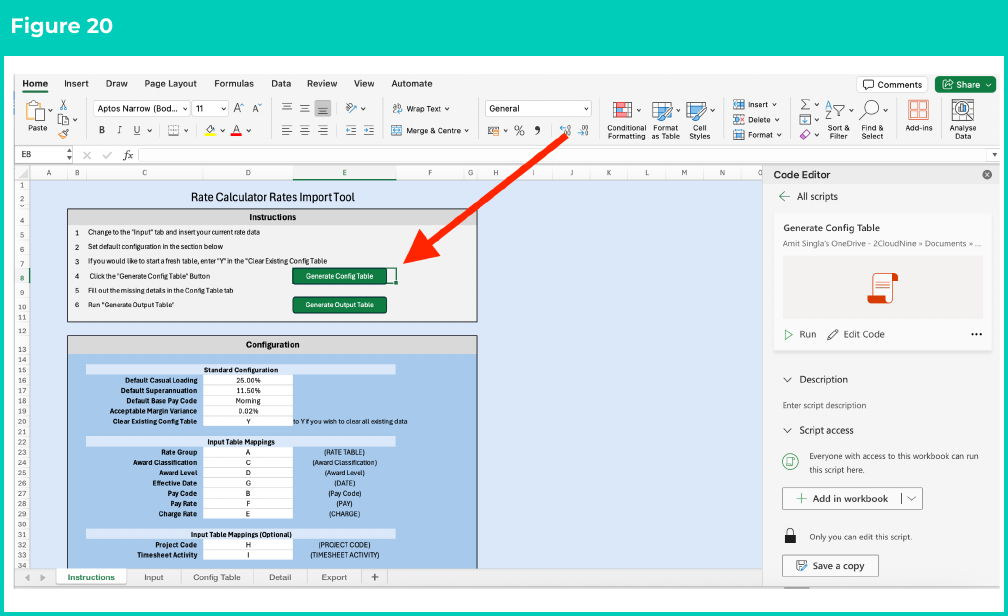Open Conditional Formatting
The width and height of the screenshot is (1008, 616).
[x=626, y=120]
